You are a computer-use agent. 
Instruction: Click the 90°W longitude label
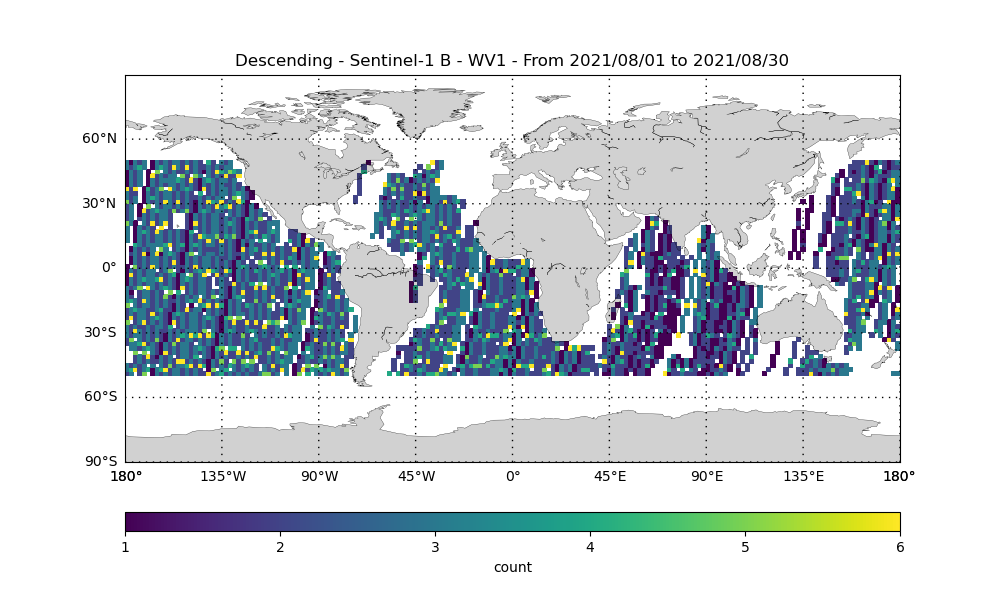coord(320,476)
